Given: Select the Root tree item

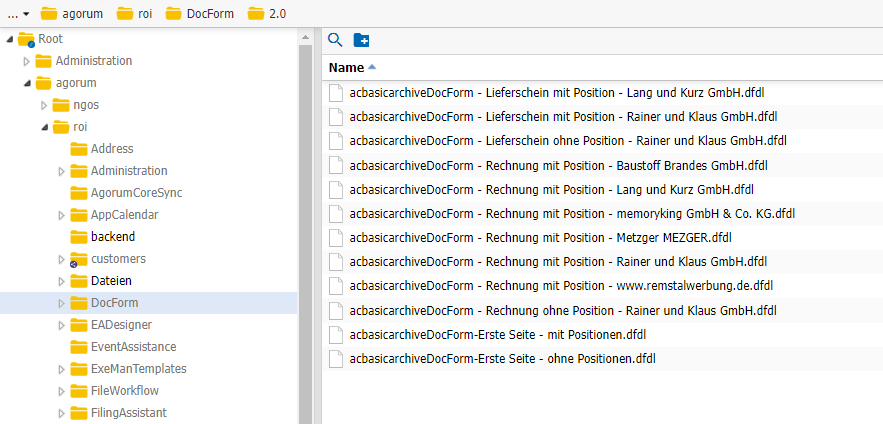Looking at the screenshot, I should (x=51, y=39).
